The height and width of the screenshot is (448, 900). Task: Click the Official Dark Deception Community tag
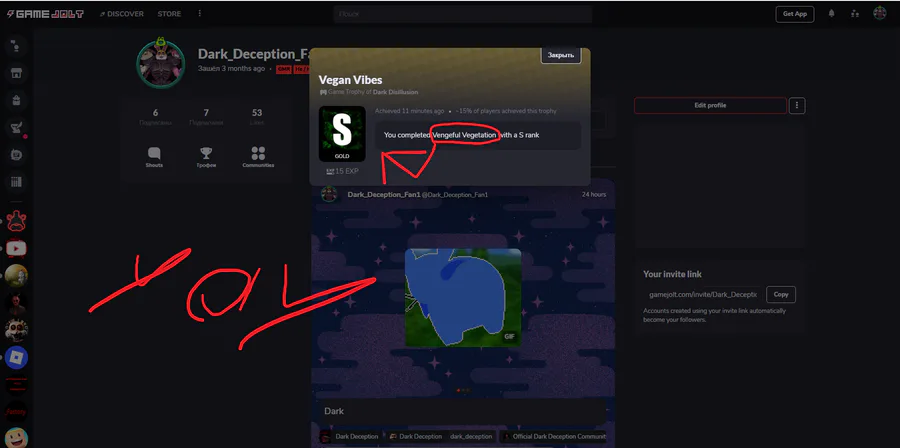point(553,437)
